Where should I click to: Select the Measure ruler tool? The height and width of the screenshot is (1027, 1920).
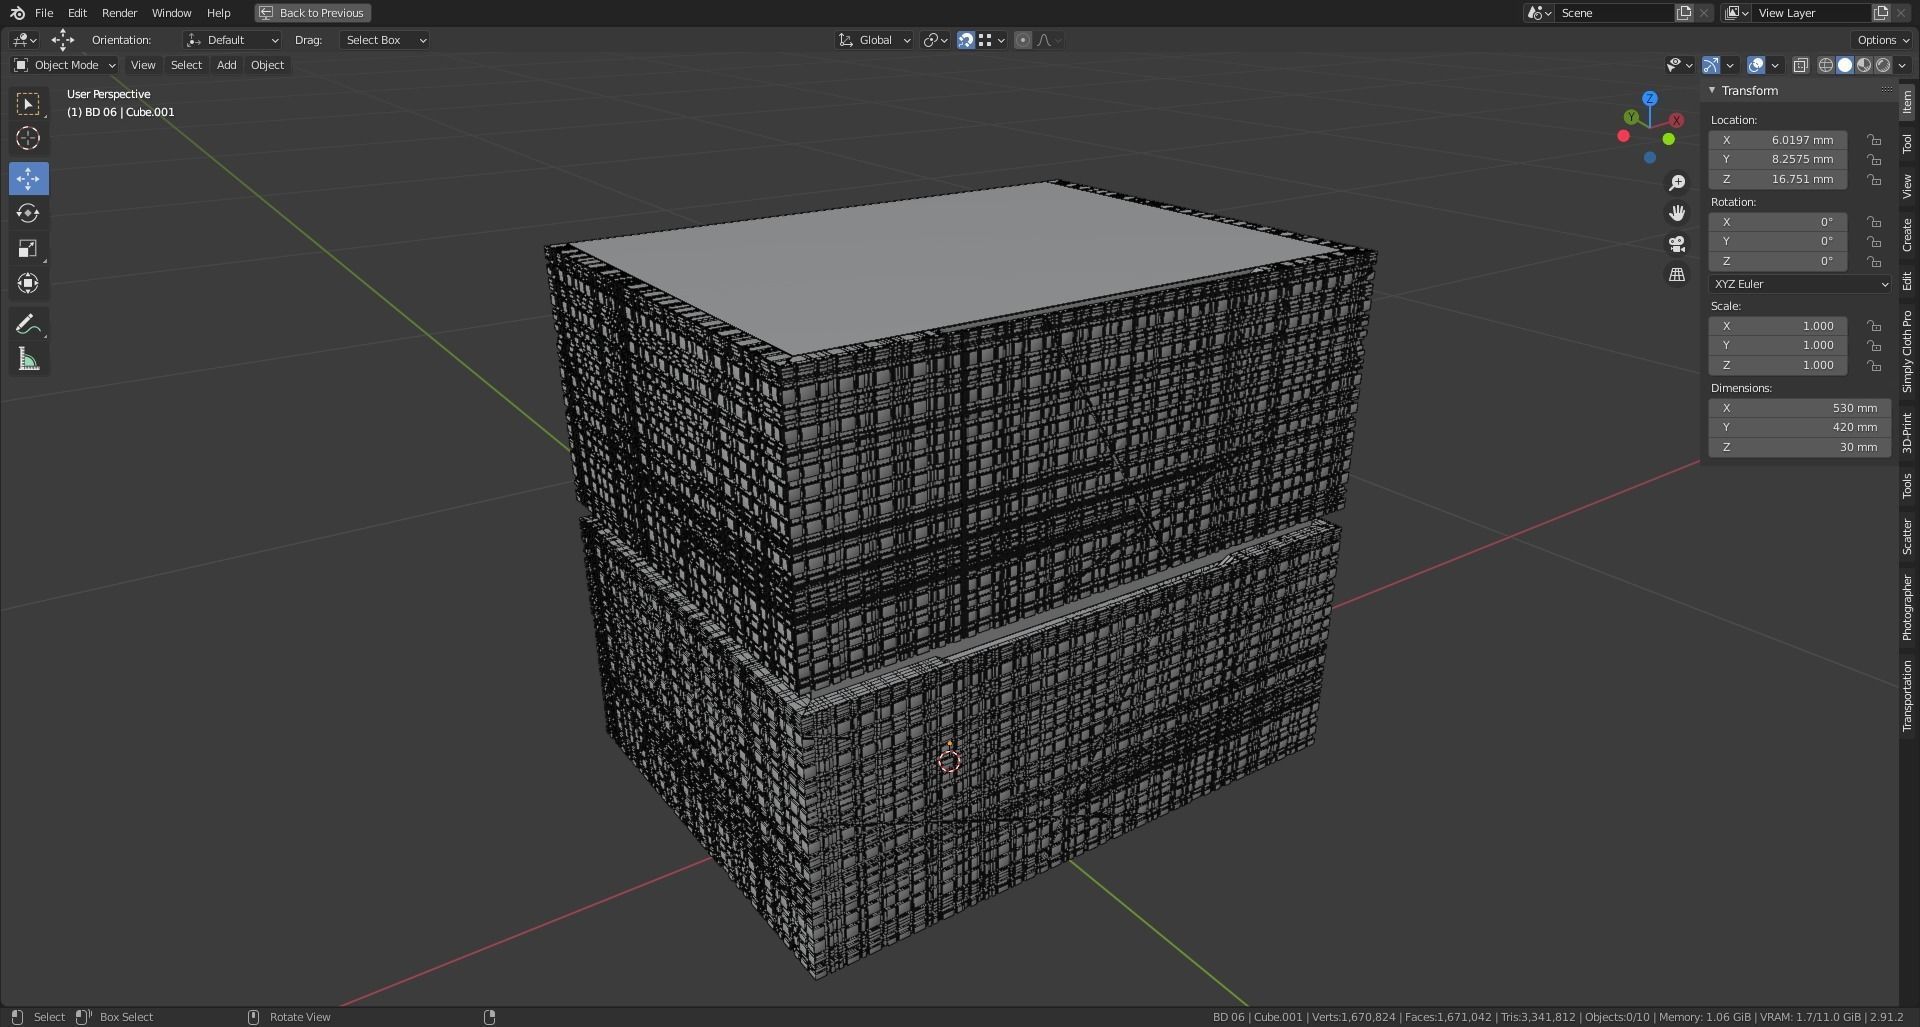click(28, 360)
